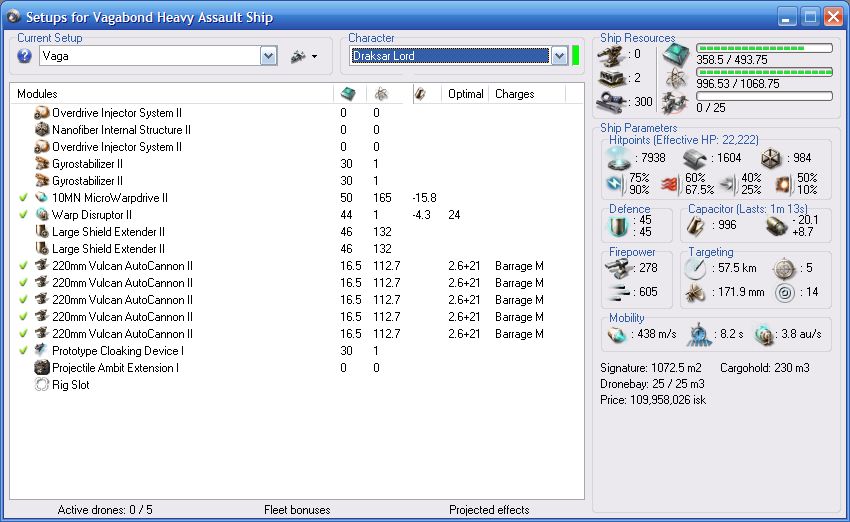
Task: Select the 10MN MicroWarpdrive II icon
Action: pos(42,198)
